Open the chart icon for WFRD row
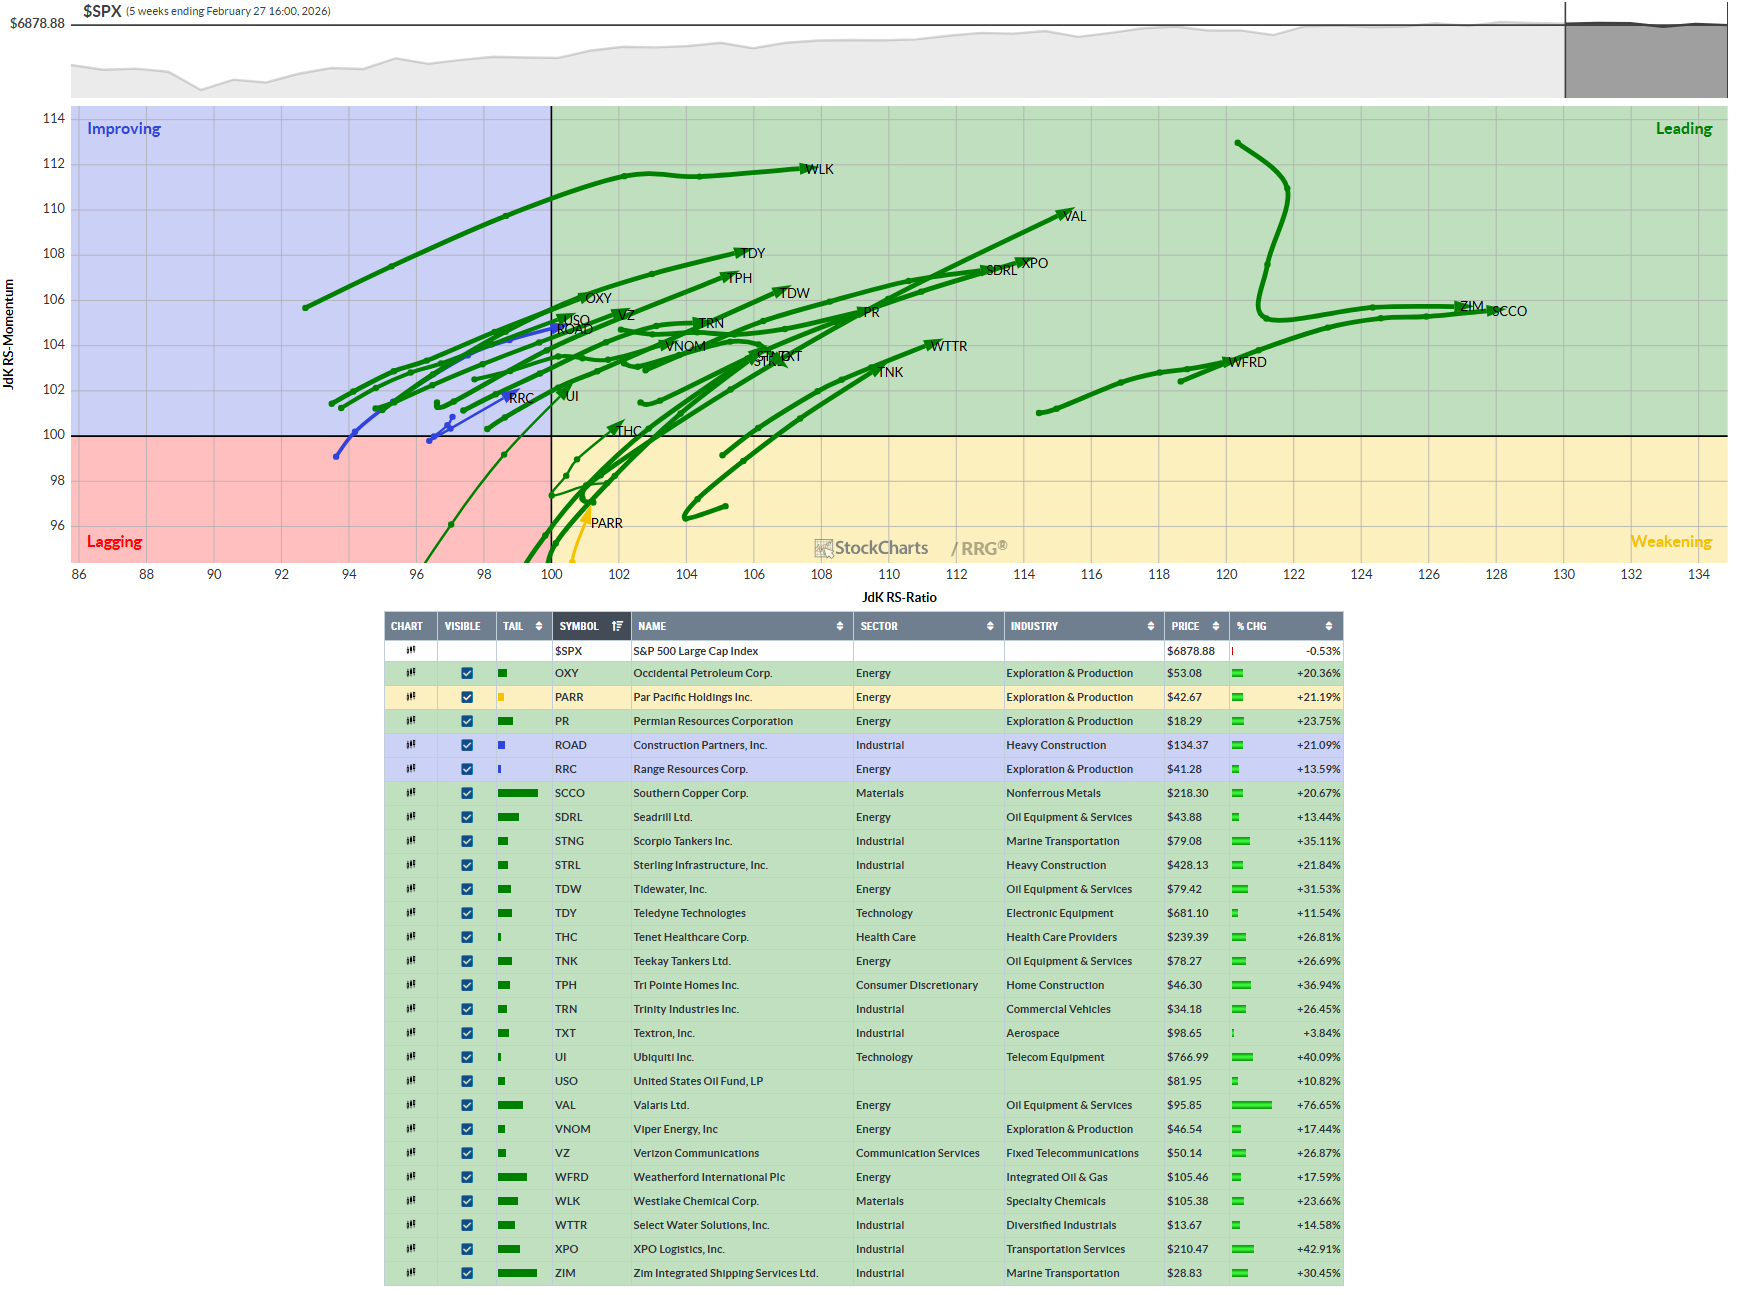 [x=411, y=1177]
